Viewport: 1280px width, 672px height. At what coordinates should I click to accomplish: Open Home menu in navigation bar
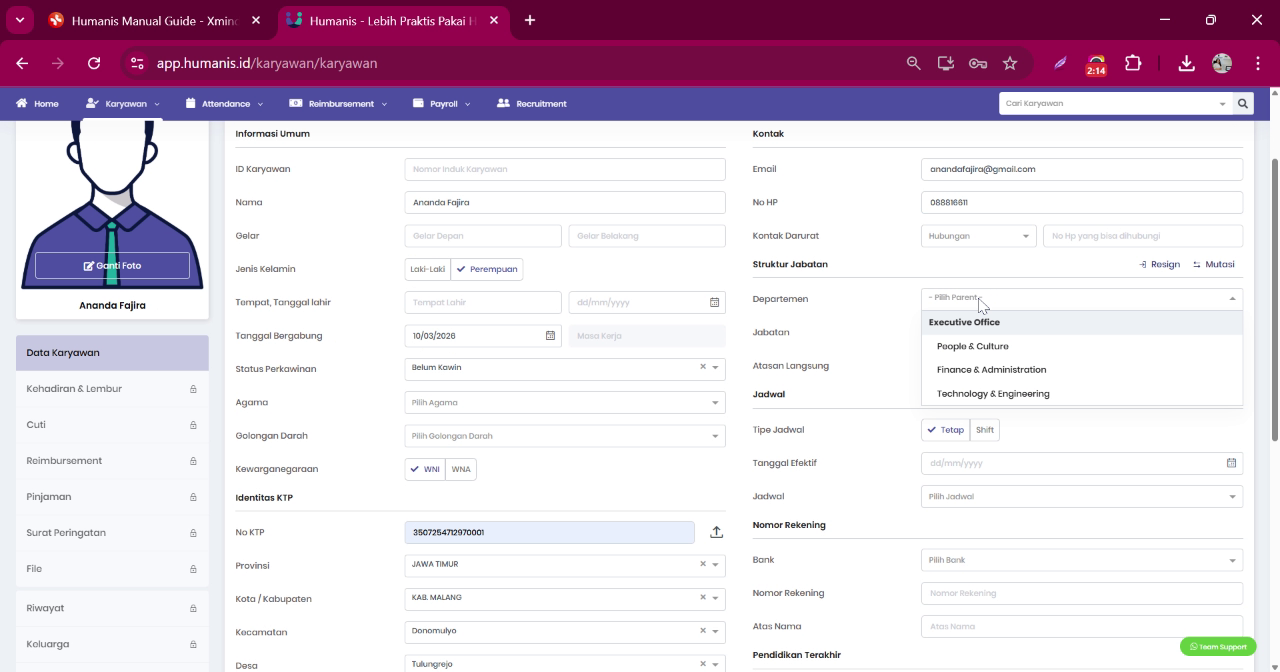pyautogui.click(x=37, y=103)
